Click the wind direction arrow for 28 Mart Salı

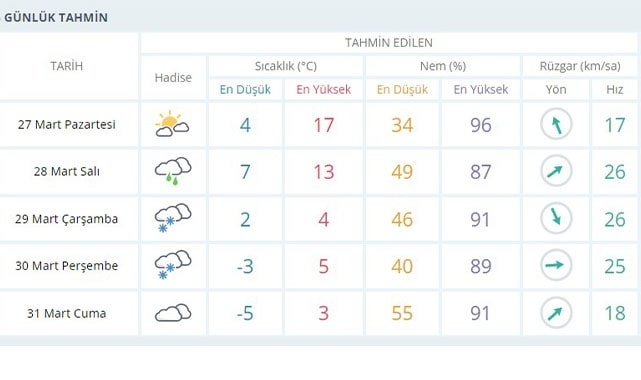[x=556, y=171]
